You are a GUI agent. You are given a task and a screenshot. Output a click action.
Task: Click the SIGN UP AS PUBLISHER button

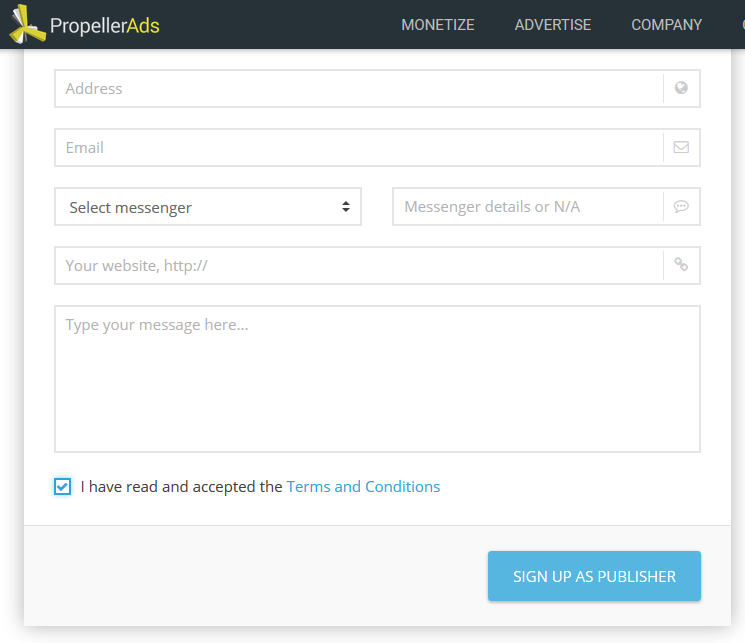594,576
